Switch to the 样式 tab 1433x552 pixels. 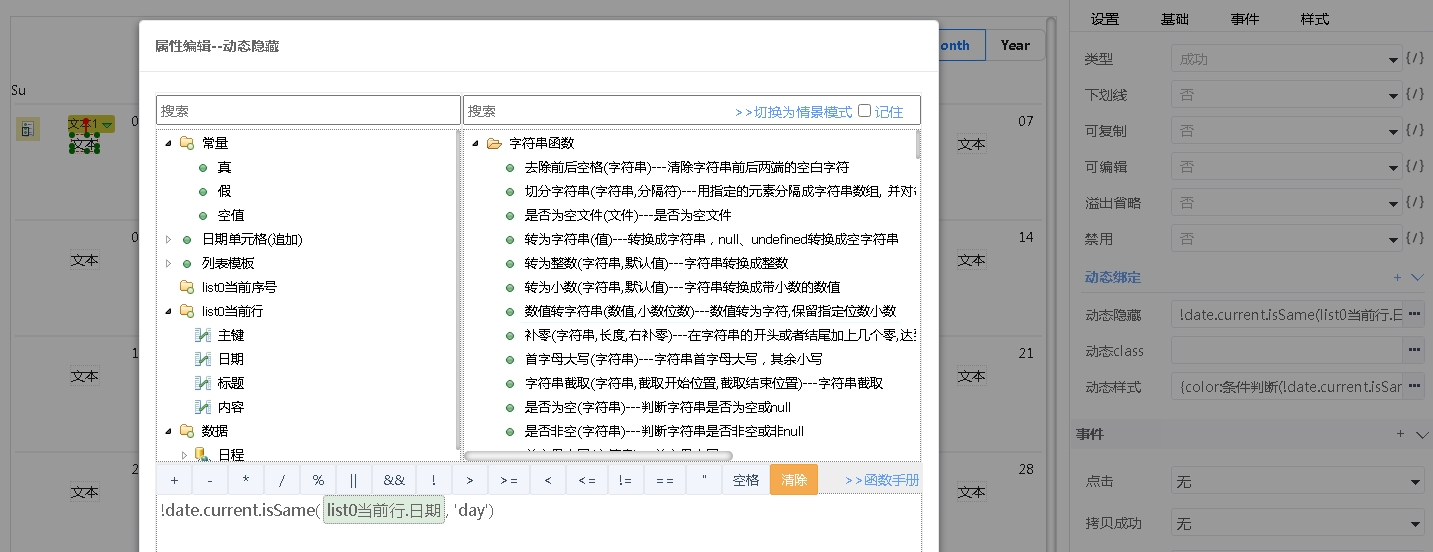point(1314,19)
